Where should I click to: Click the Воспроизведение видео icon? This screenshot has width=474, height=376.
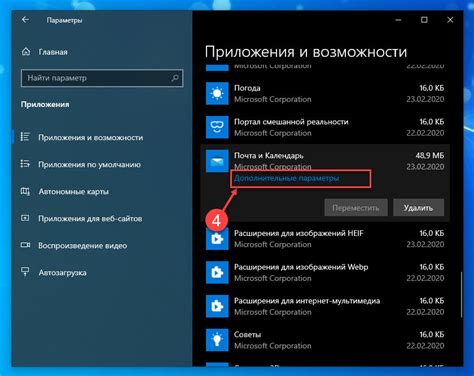tap(25, 245)
